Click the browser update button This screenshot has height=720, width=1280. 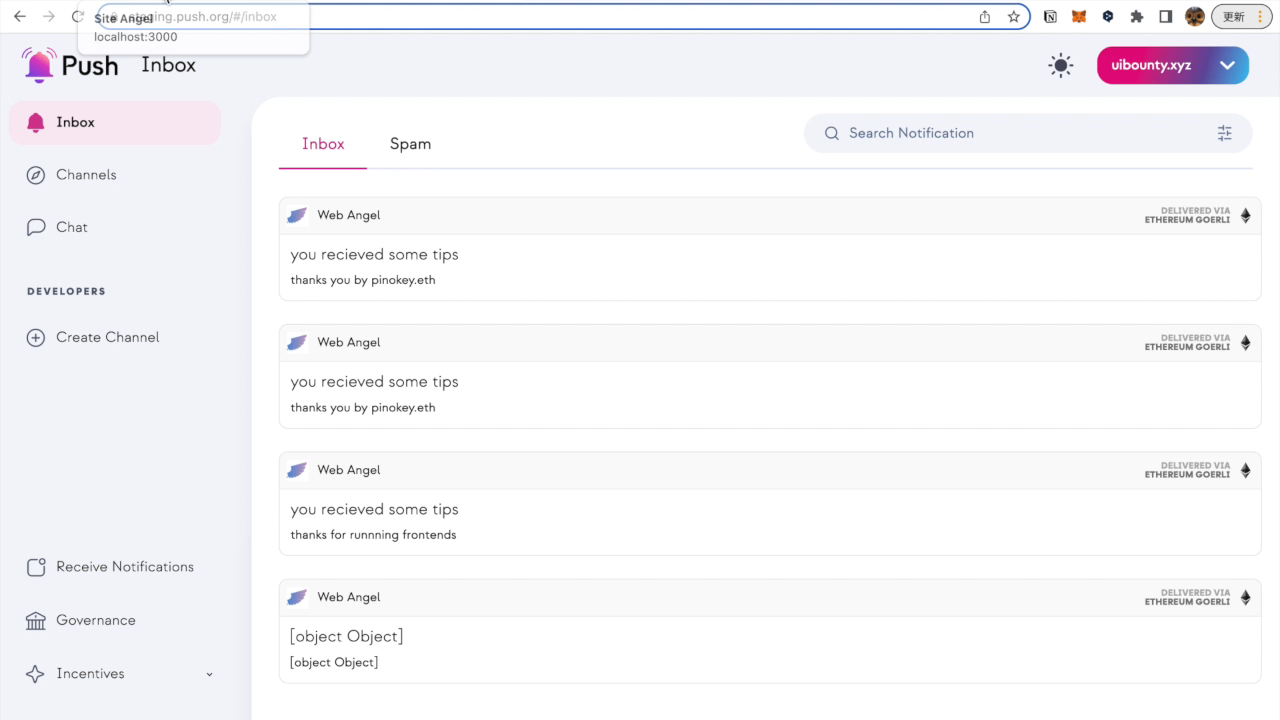click(x=1240, y=17)
